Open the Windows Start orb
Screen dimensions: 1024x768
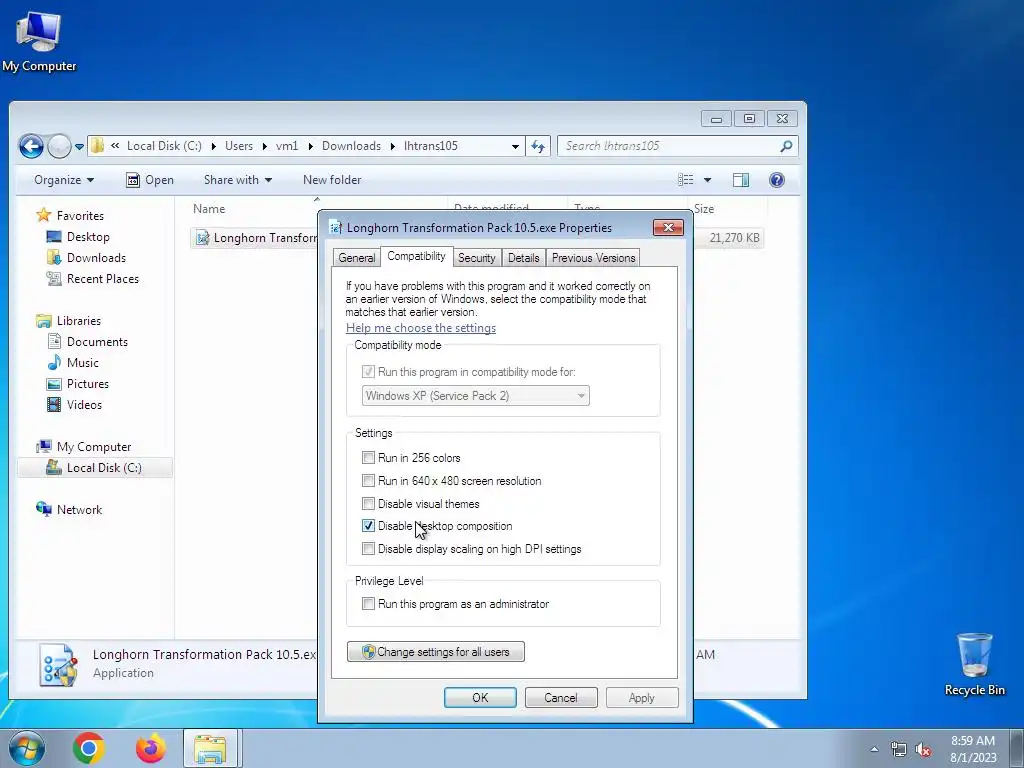pyautogui.click(x=26, y=748)
